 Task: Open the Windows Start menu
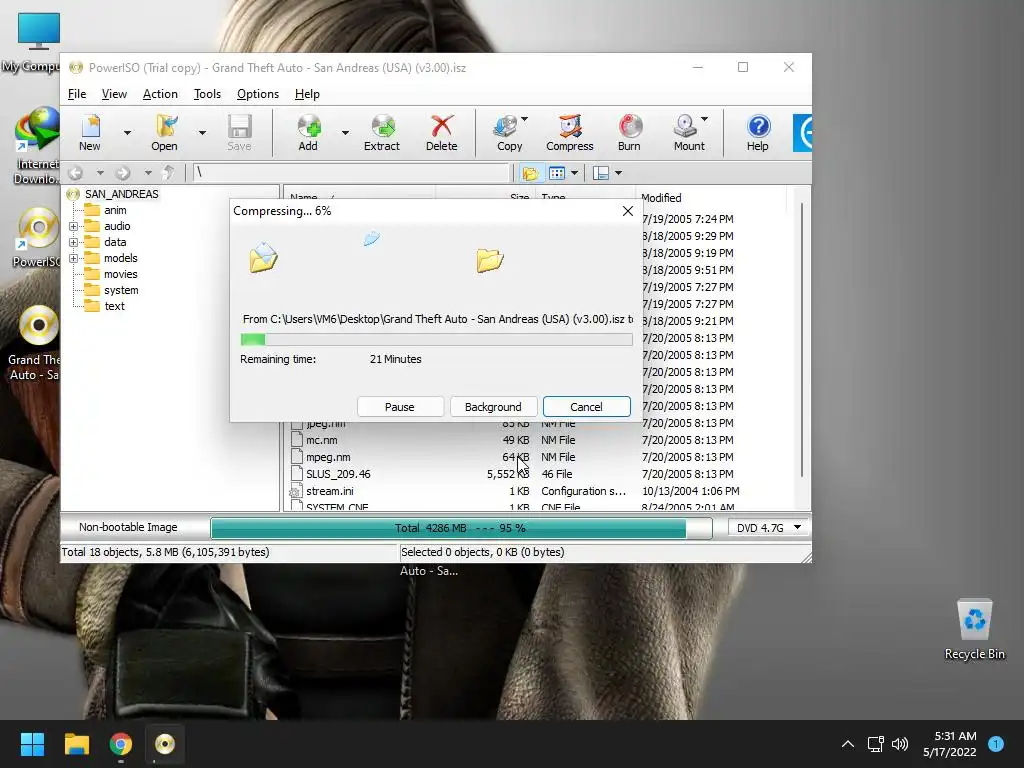click(32, 744)
